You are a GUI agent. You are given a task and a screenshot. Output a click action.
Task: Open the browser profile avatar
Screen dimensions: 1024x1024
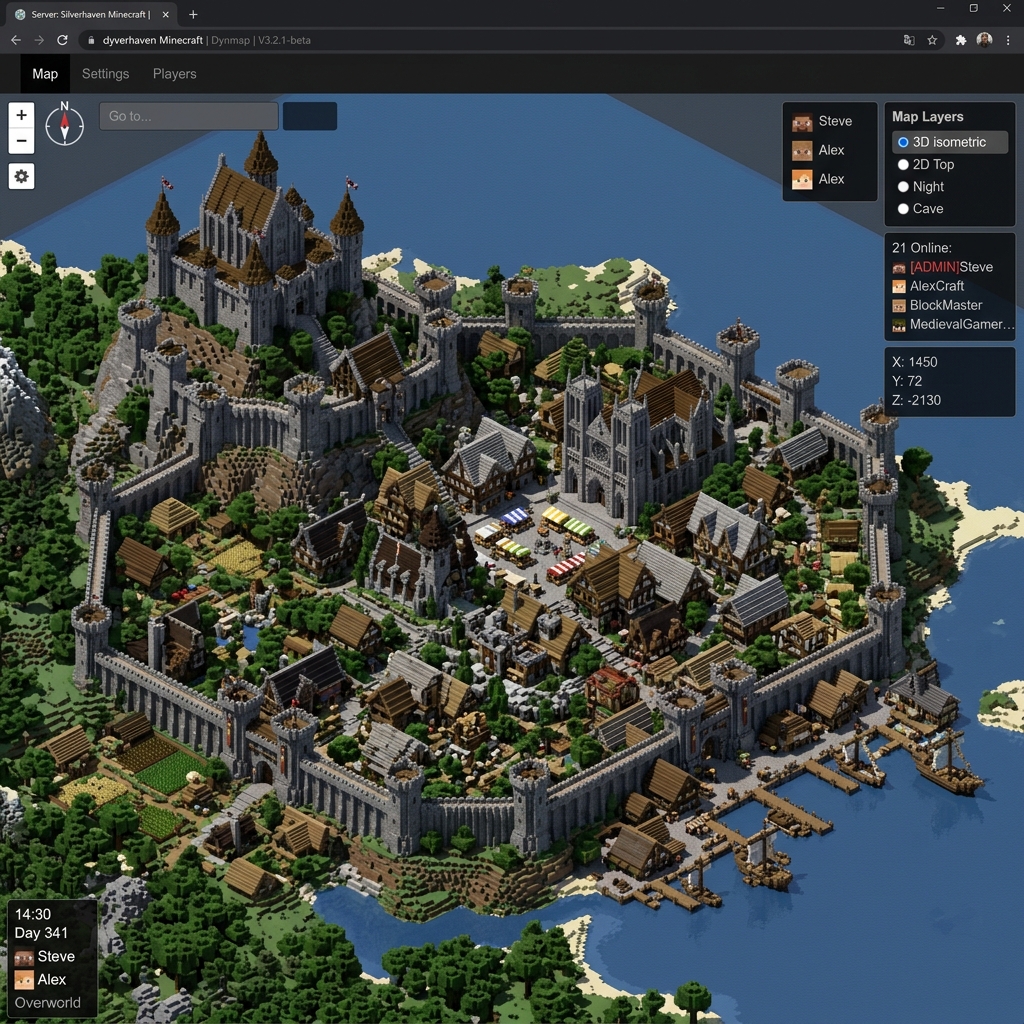[x=984, y=40]
